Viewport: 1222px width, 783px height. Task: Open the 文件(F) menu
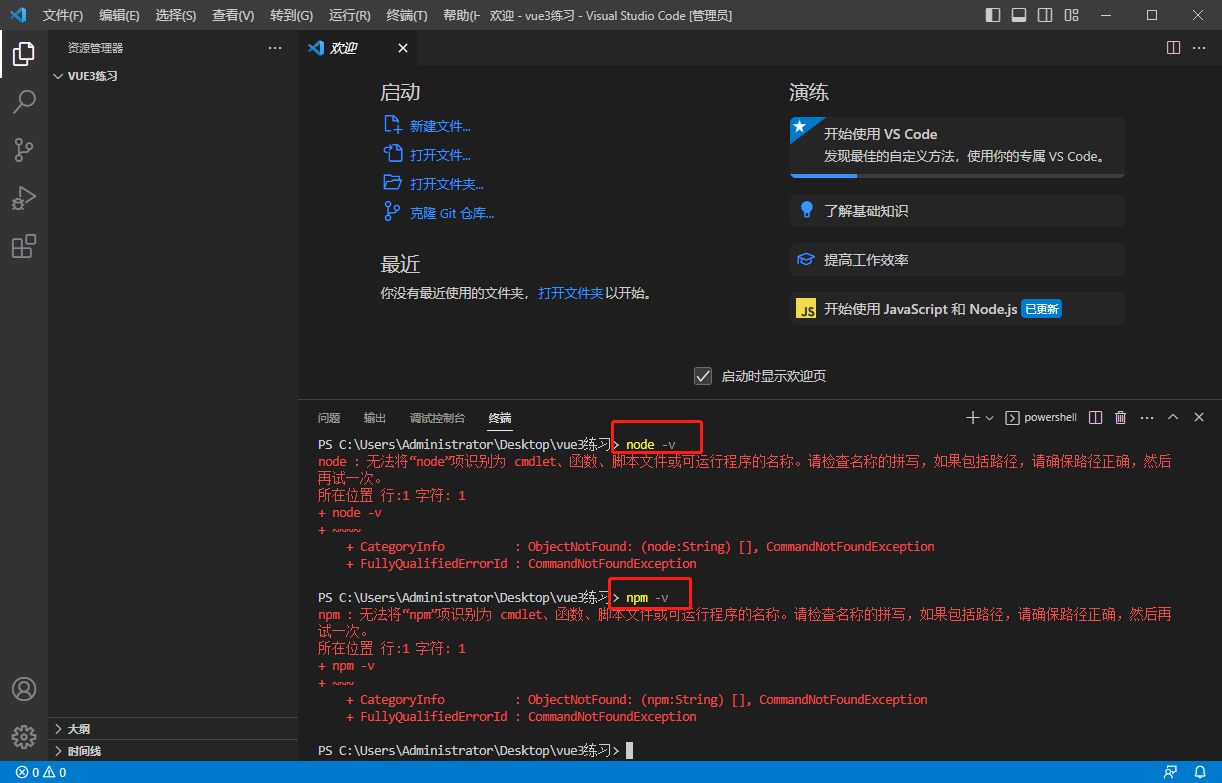coord(63,15)
